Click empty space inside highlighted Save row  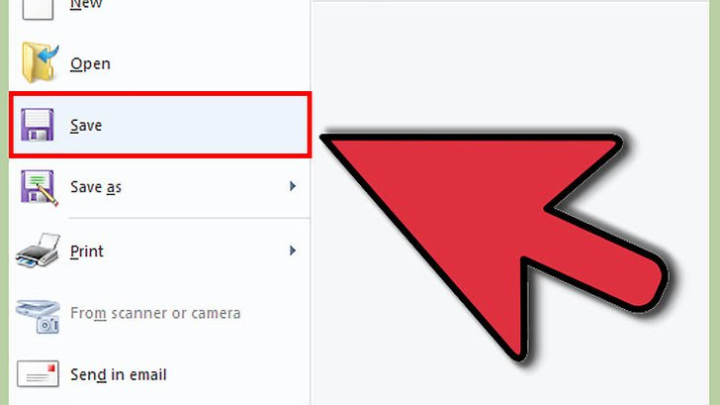click(x=207, y=125)
